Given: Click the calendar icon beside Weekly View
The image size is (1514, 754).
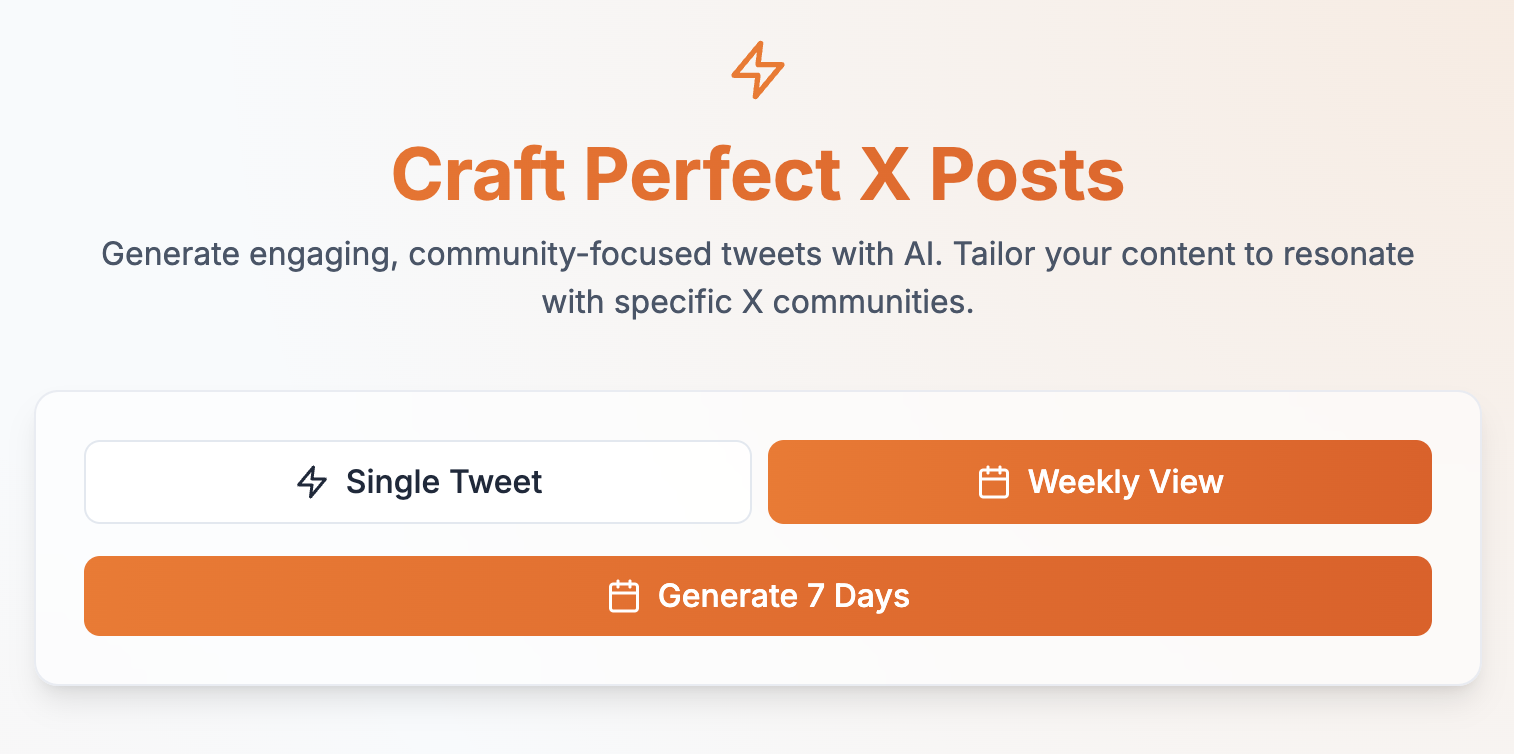Looking at the screenshot, I should pyautogui.click(x=993, y=482).
